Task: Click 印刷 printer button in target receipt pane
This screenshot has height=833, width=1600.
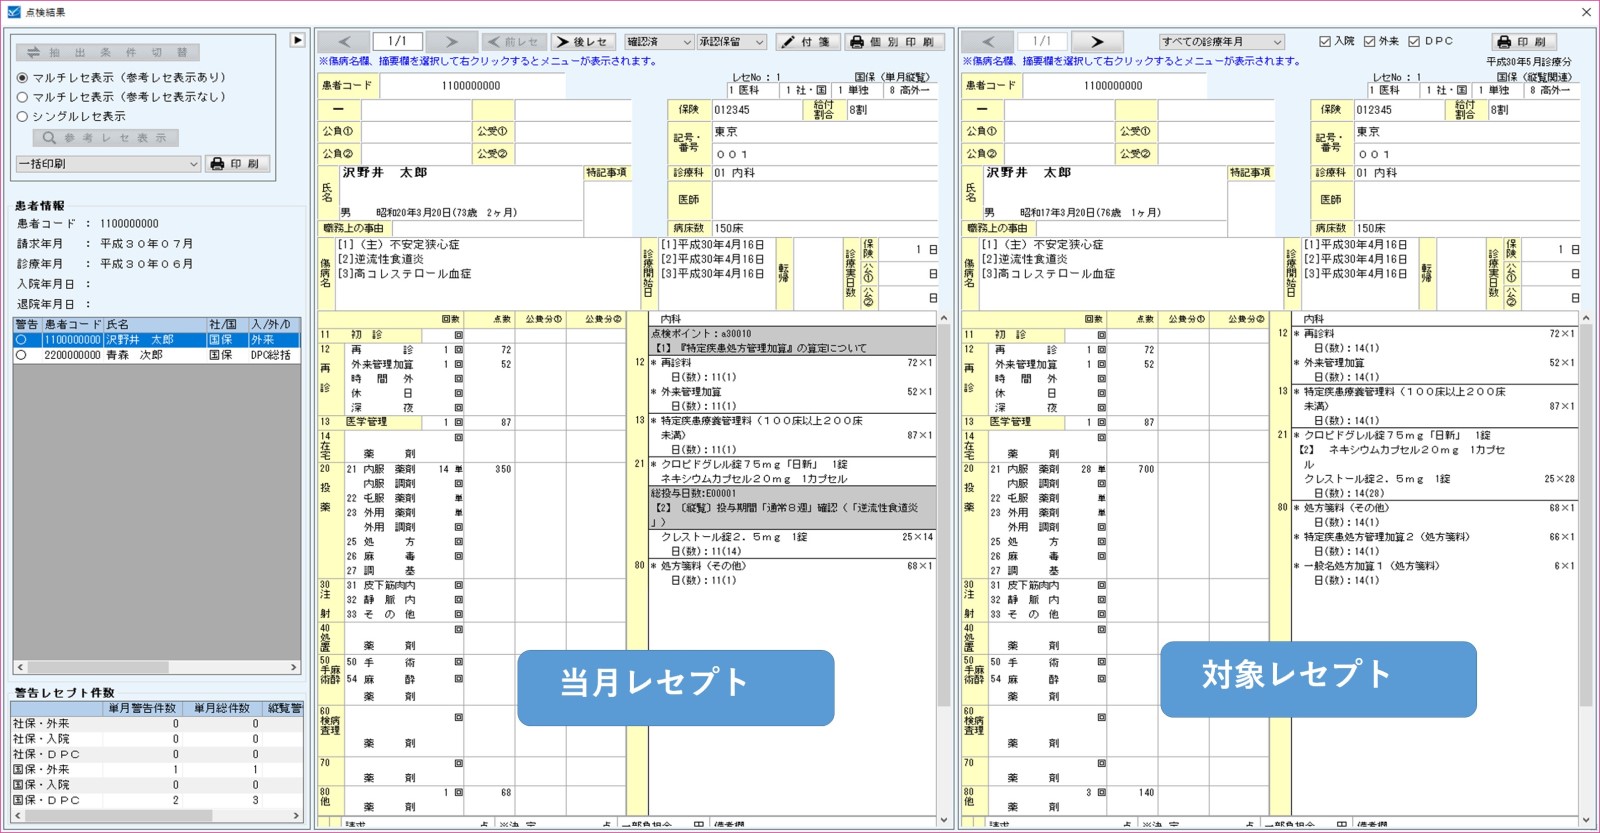Action: pos(1521,42)
